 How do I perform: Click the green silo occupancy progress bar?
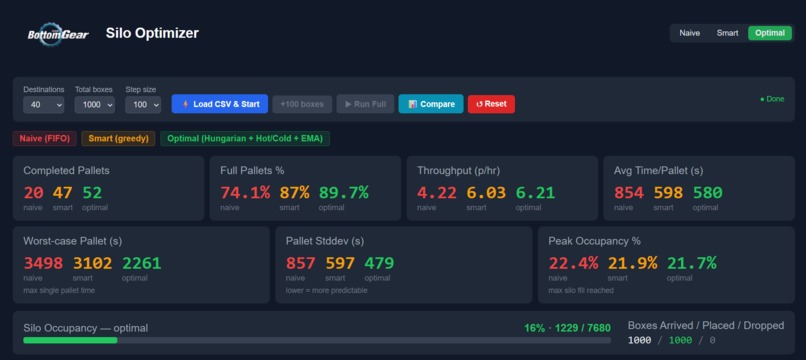(70, 340)
